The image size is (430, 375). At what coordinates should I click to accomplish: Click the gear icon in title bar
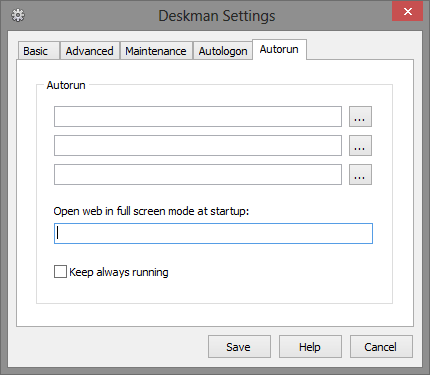coord(18,15)
